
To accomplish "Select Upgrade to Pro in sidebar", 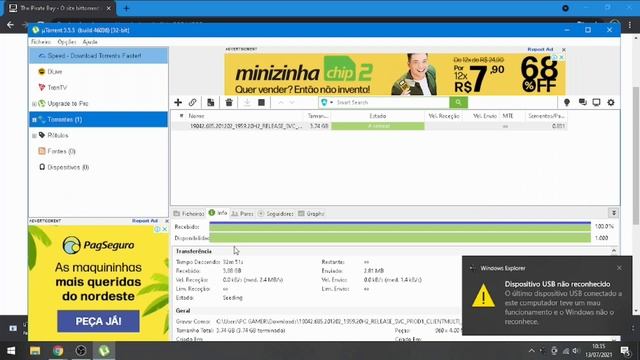I will [x=67, y=103].
